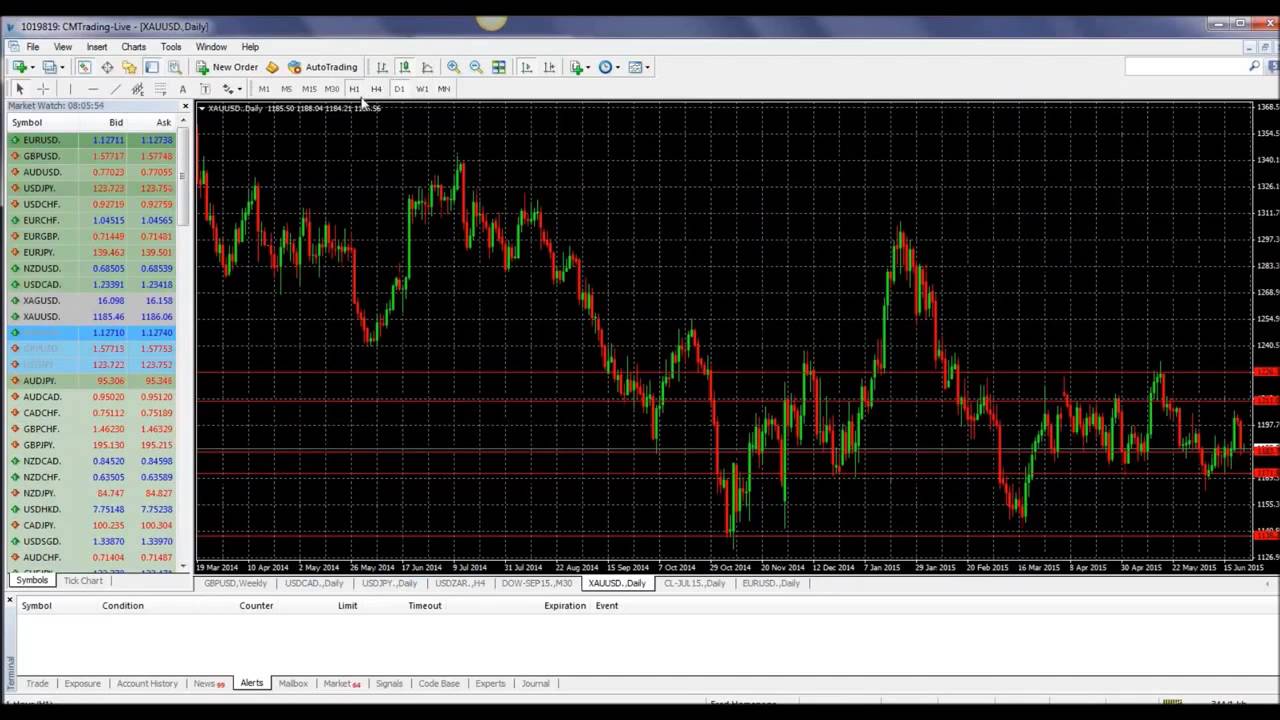This screenshot has width=1280, height=720.
Task: Toggle the Navigator star-folder icon
Action: (x=129, y=67)
